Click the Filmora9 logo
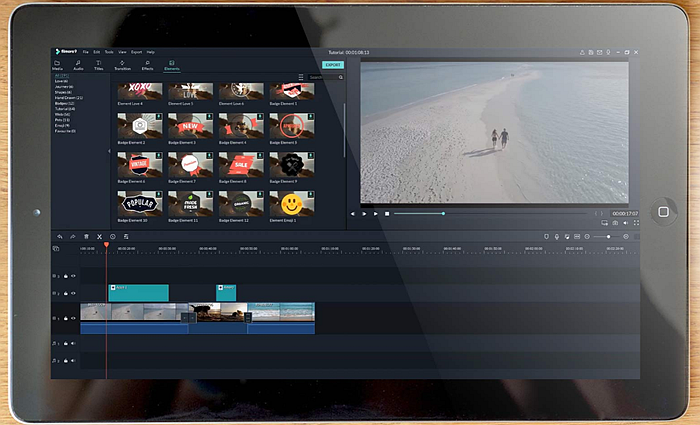Image resolution: width=700 pixels, height=425 pixels. [66, 52]
